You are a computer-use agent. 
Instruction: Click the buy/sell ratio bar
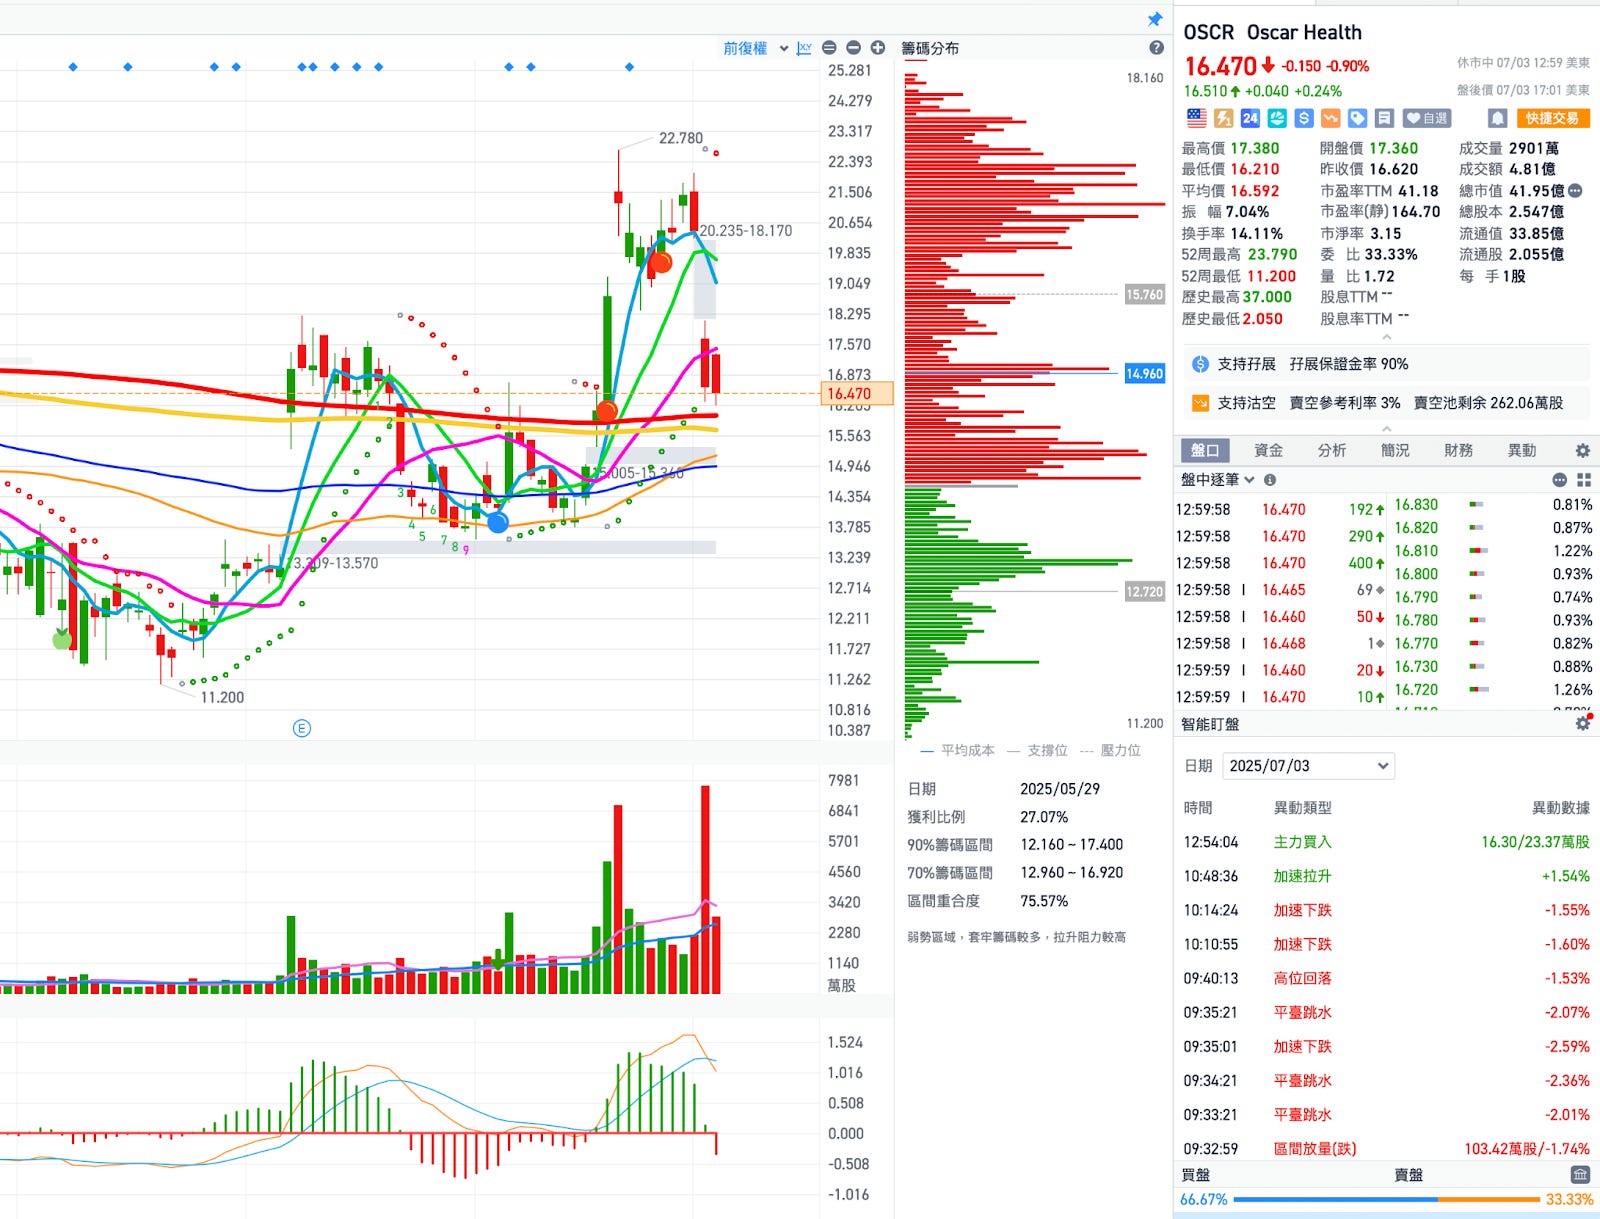coord(1386,1199)
